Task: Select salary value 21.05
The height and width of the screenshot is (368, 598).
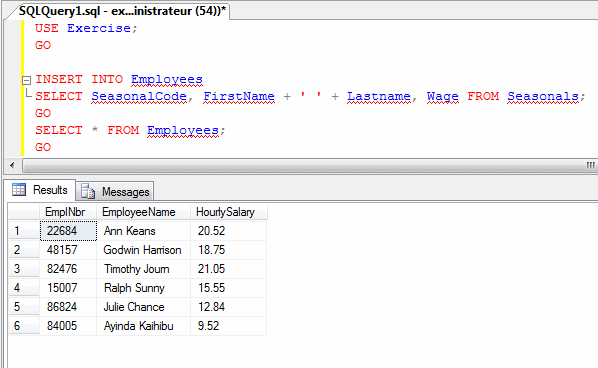Action: 228,269
